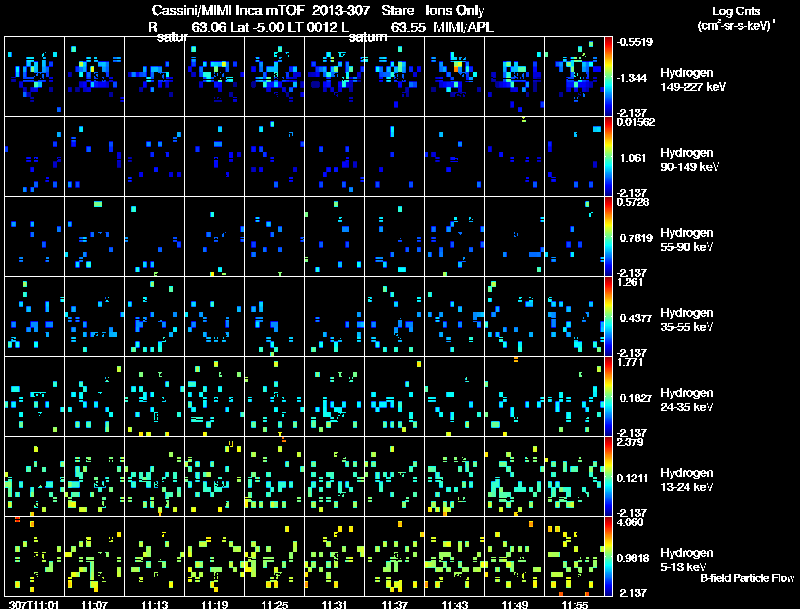800x609 pixels.
Task: Click the 307T11:01 time axis label
Action: tap(34, 604)
